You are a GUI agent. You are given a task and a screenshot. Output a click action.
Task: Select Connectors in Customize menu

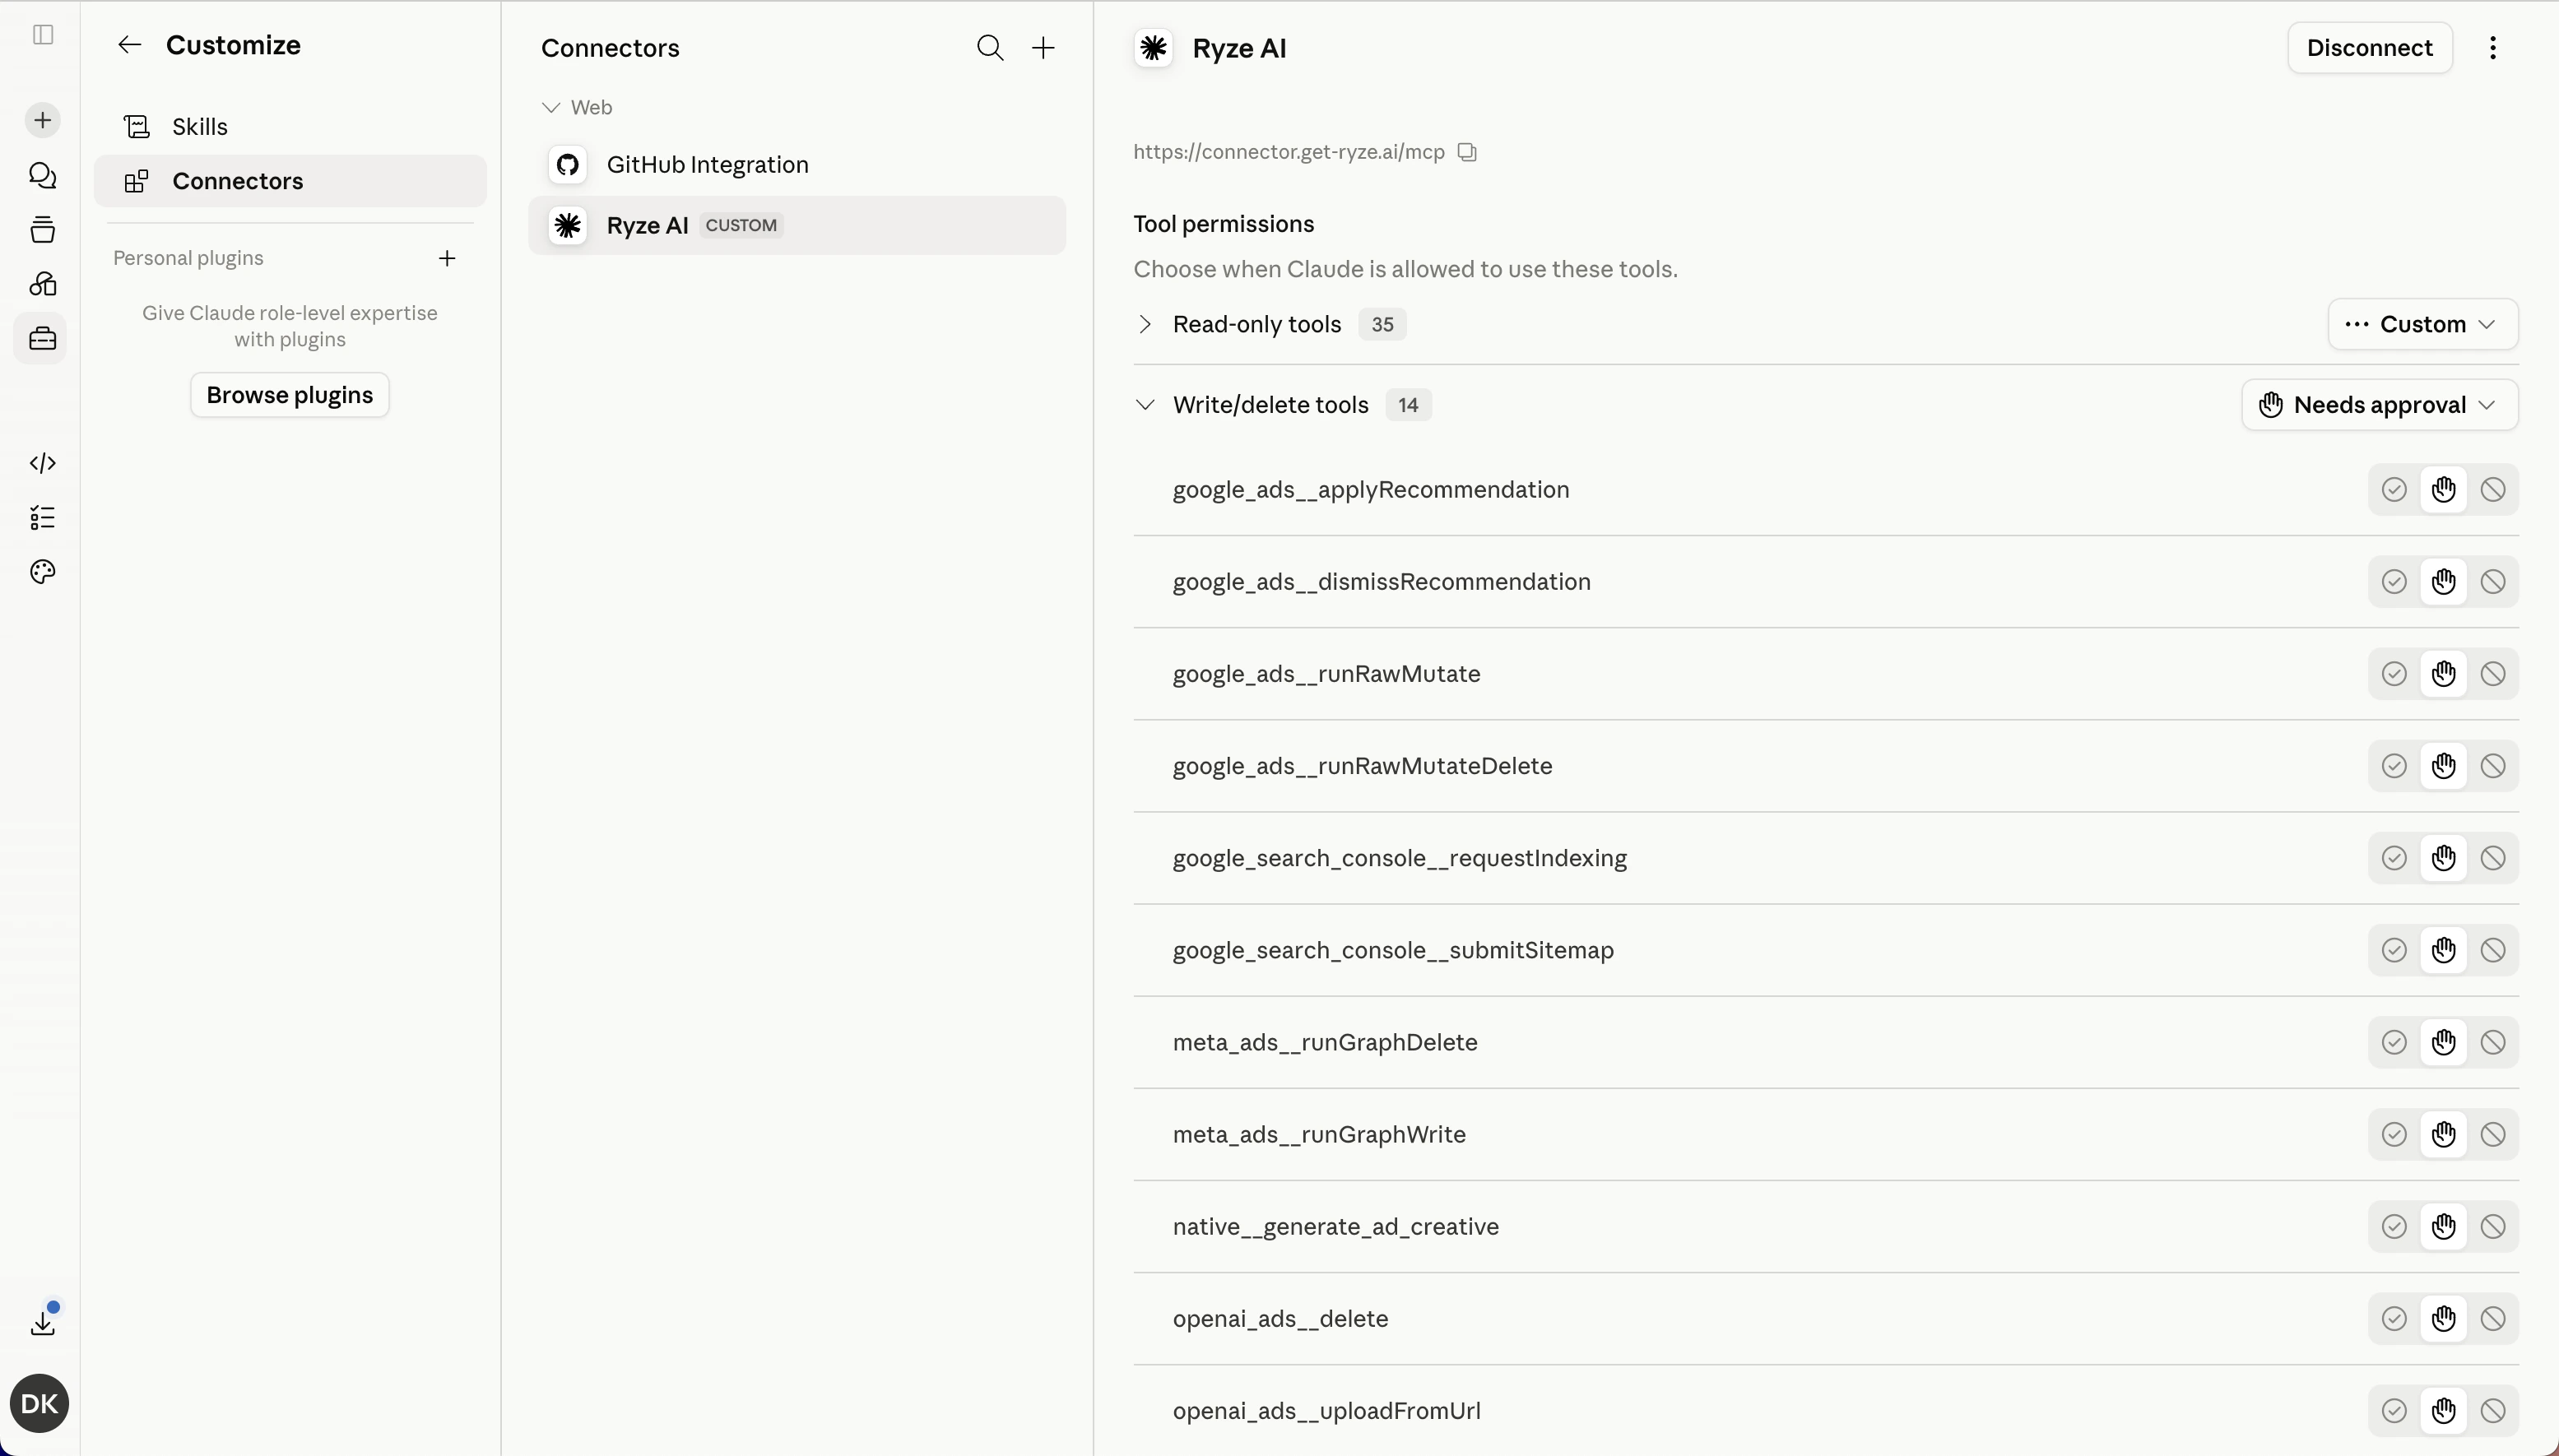pyautogui.click(x=290, y=181)
